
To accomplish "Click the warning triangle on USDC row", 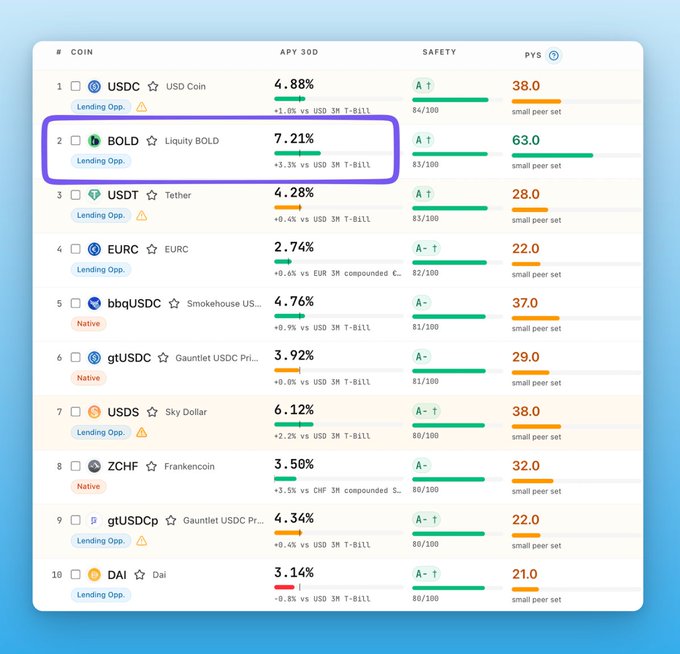I will pos(141,107).
